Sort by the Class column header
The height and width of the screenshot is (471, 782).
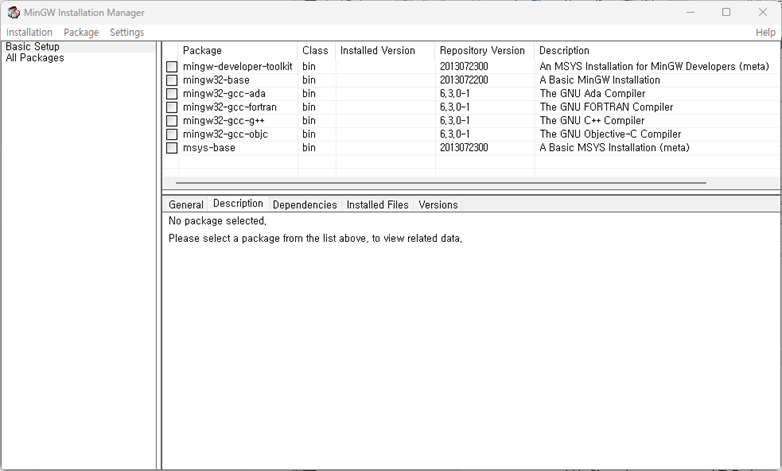click(317, 50)
